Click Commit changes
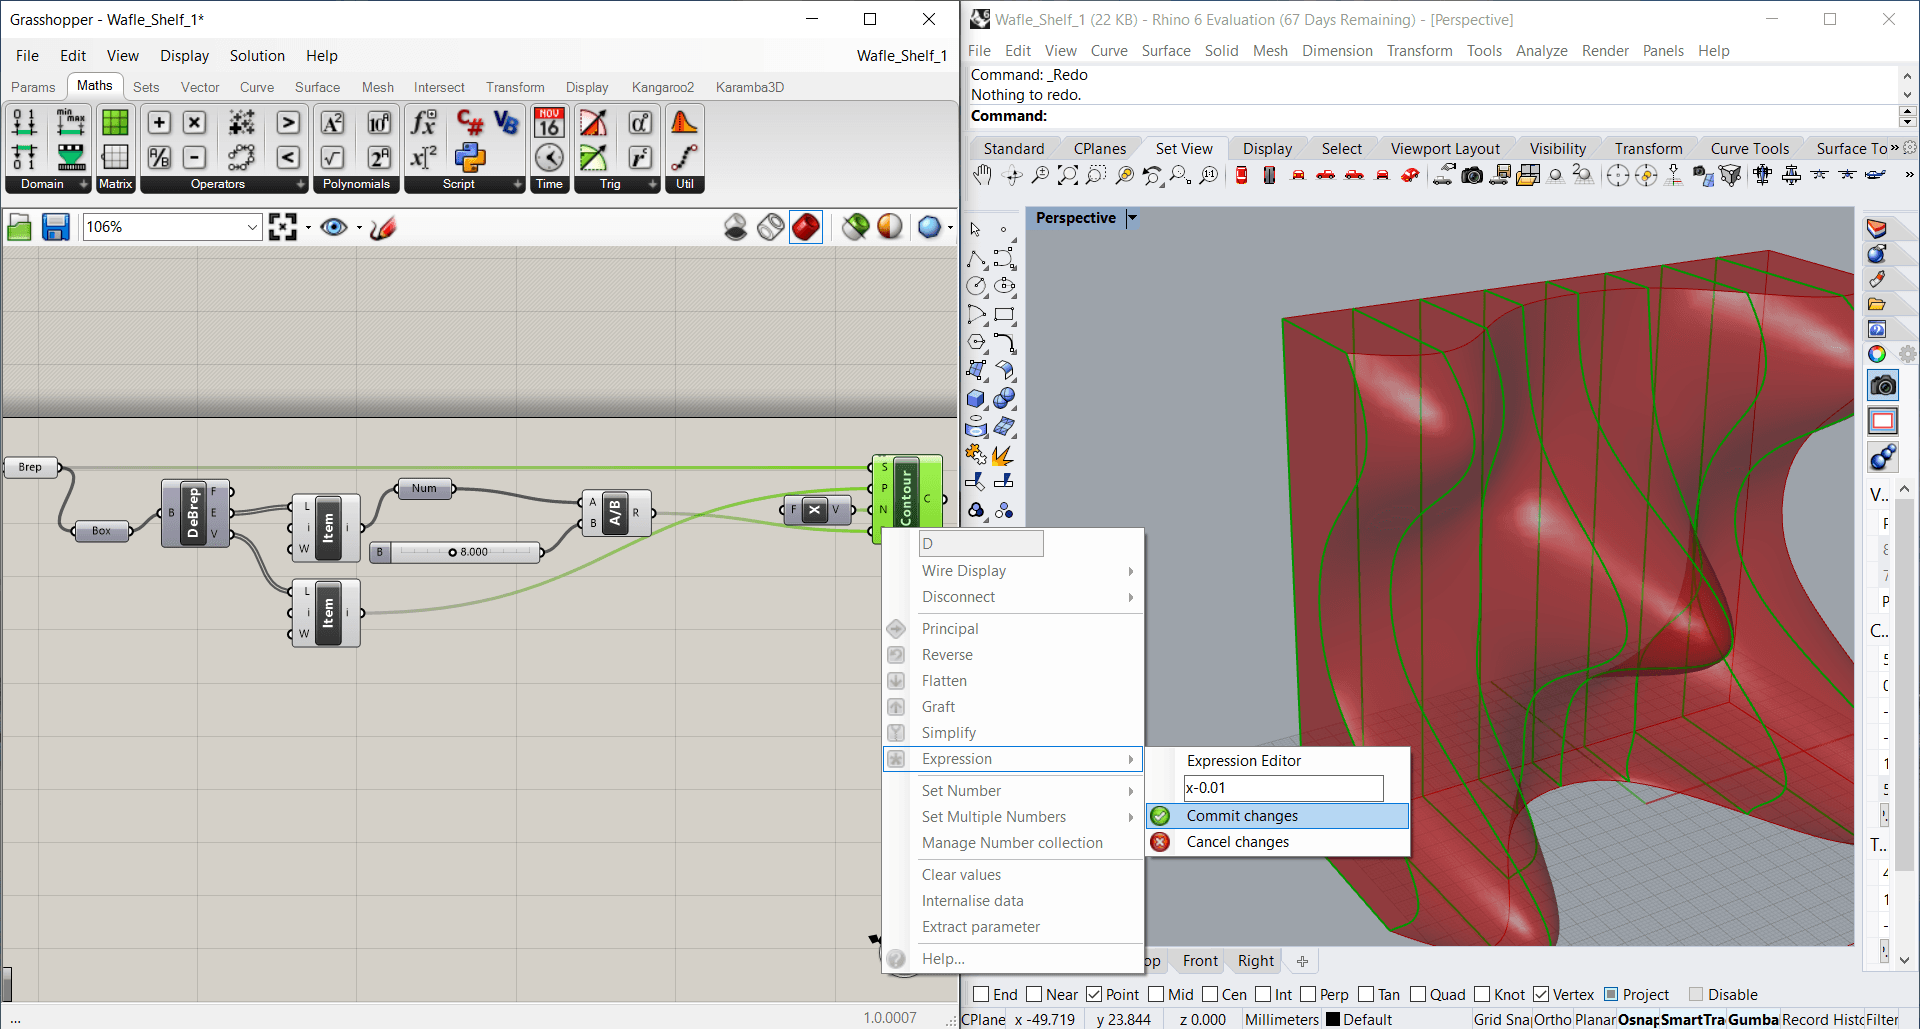 (1242, 816)
